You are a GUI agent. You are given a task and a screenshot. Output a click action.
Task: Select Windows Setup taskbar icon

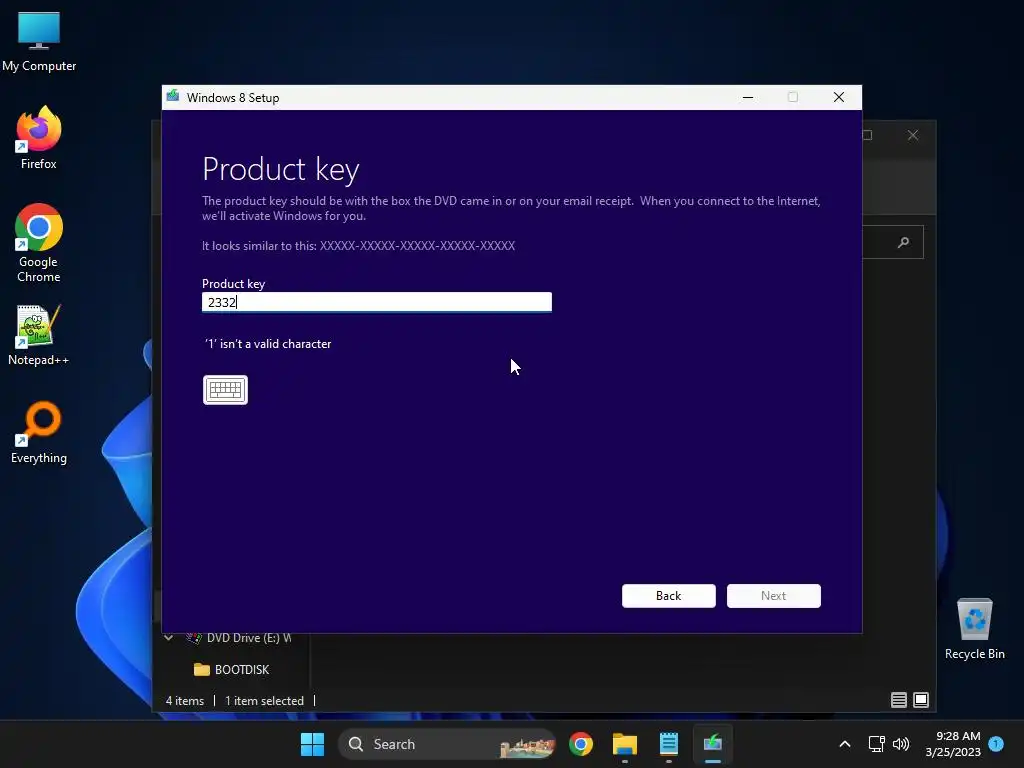[x=712, y=744]
